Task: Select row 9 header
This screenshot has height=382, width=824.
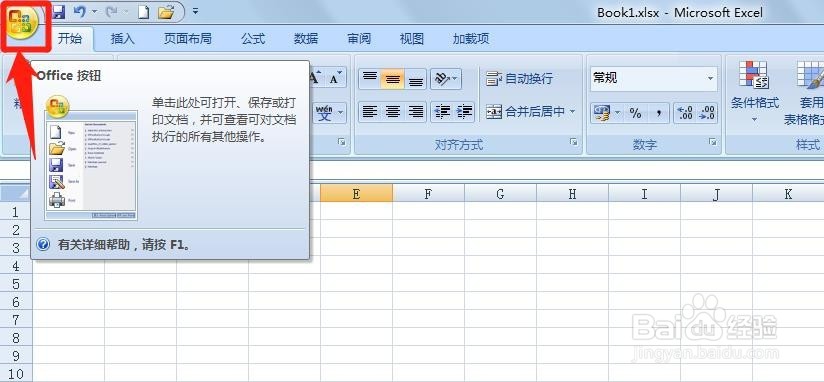Action: 16,356
